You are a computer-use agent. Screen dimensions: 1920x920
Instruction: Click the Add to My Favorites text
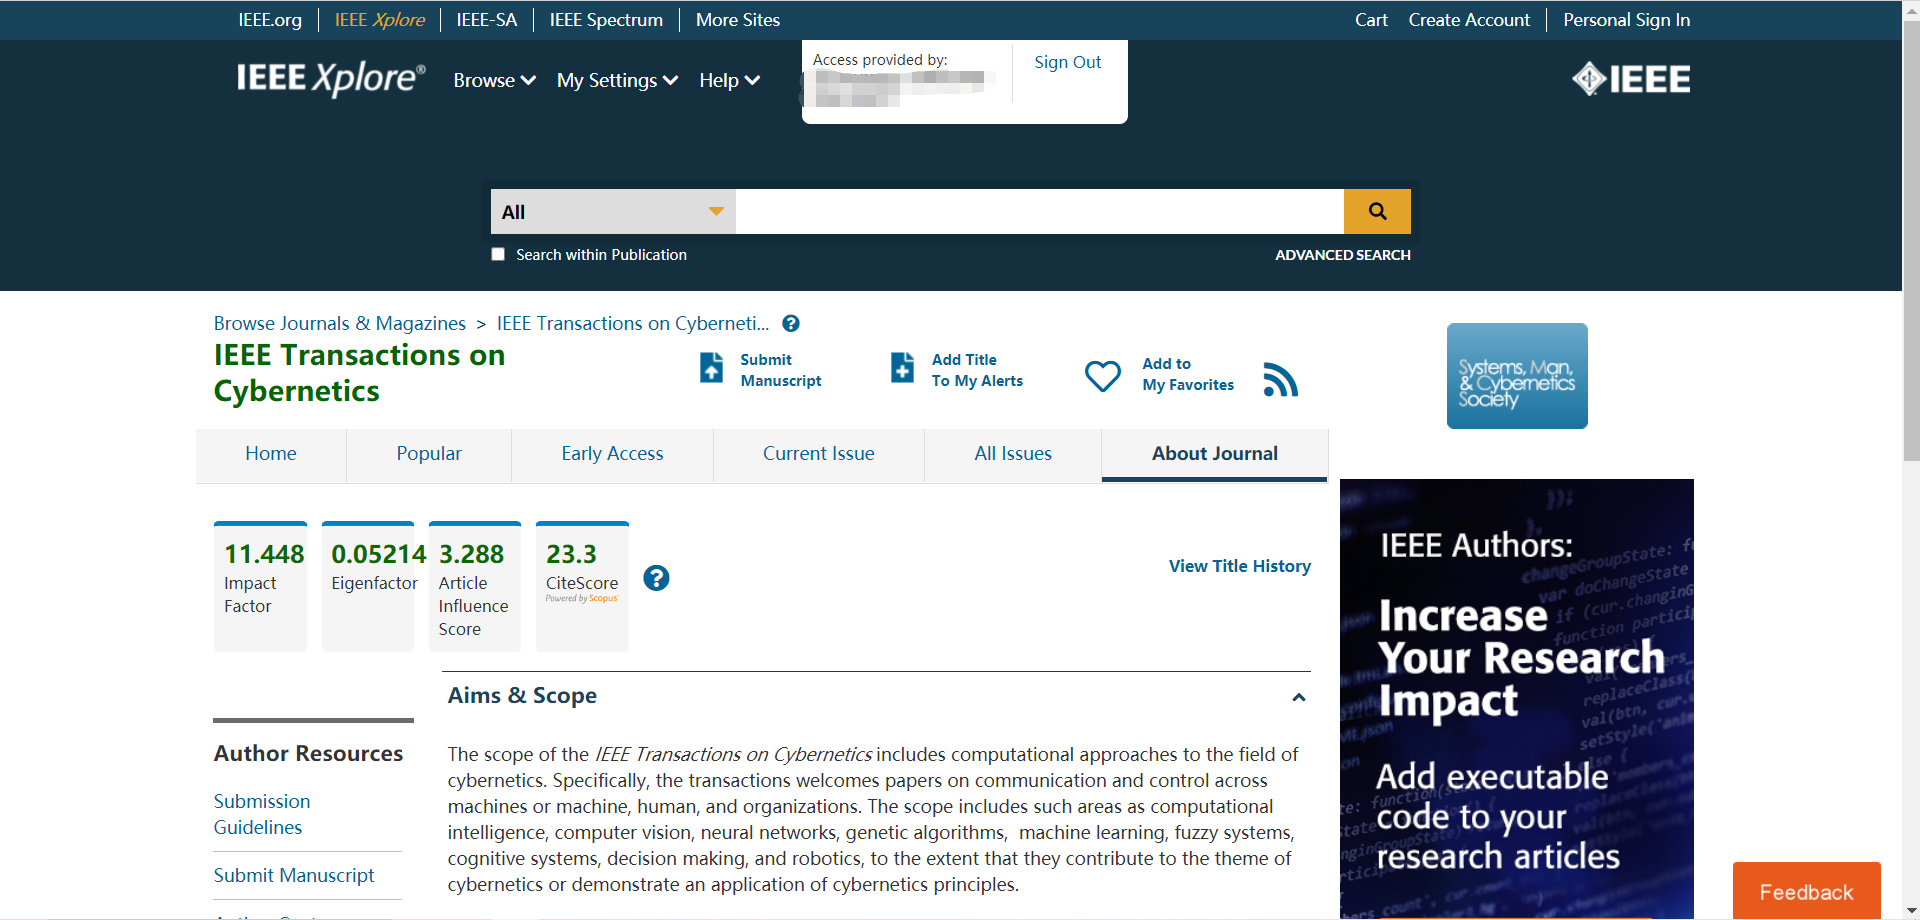tap(1188, 374)
